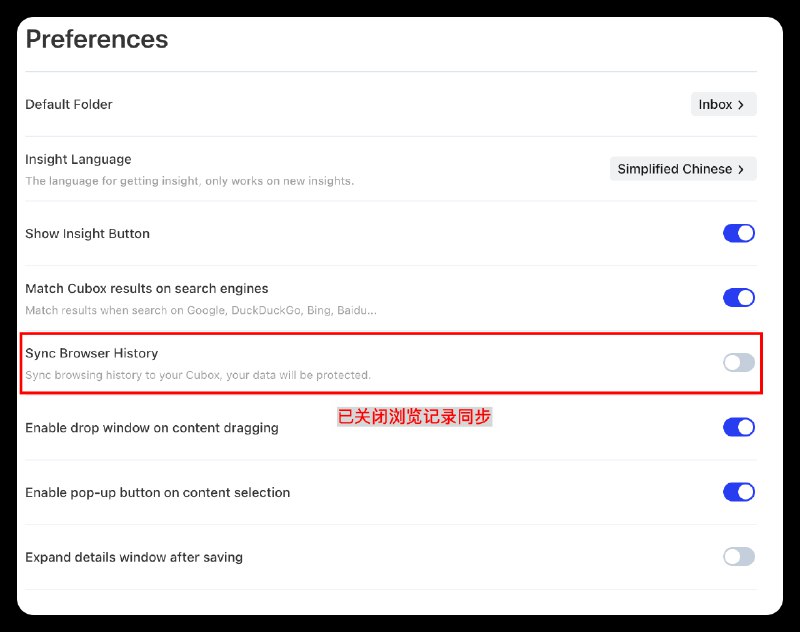Click the Match Cubox results label

pos(146,288)
